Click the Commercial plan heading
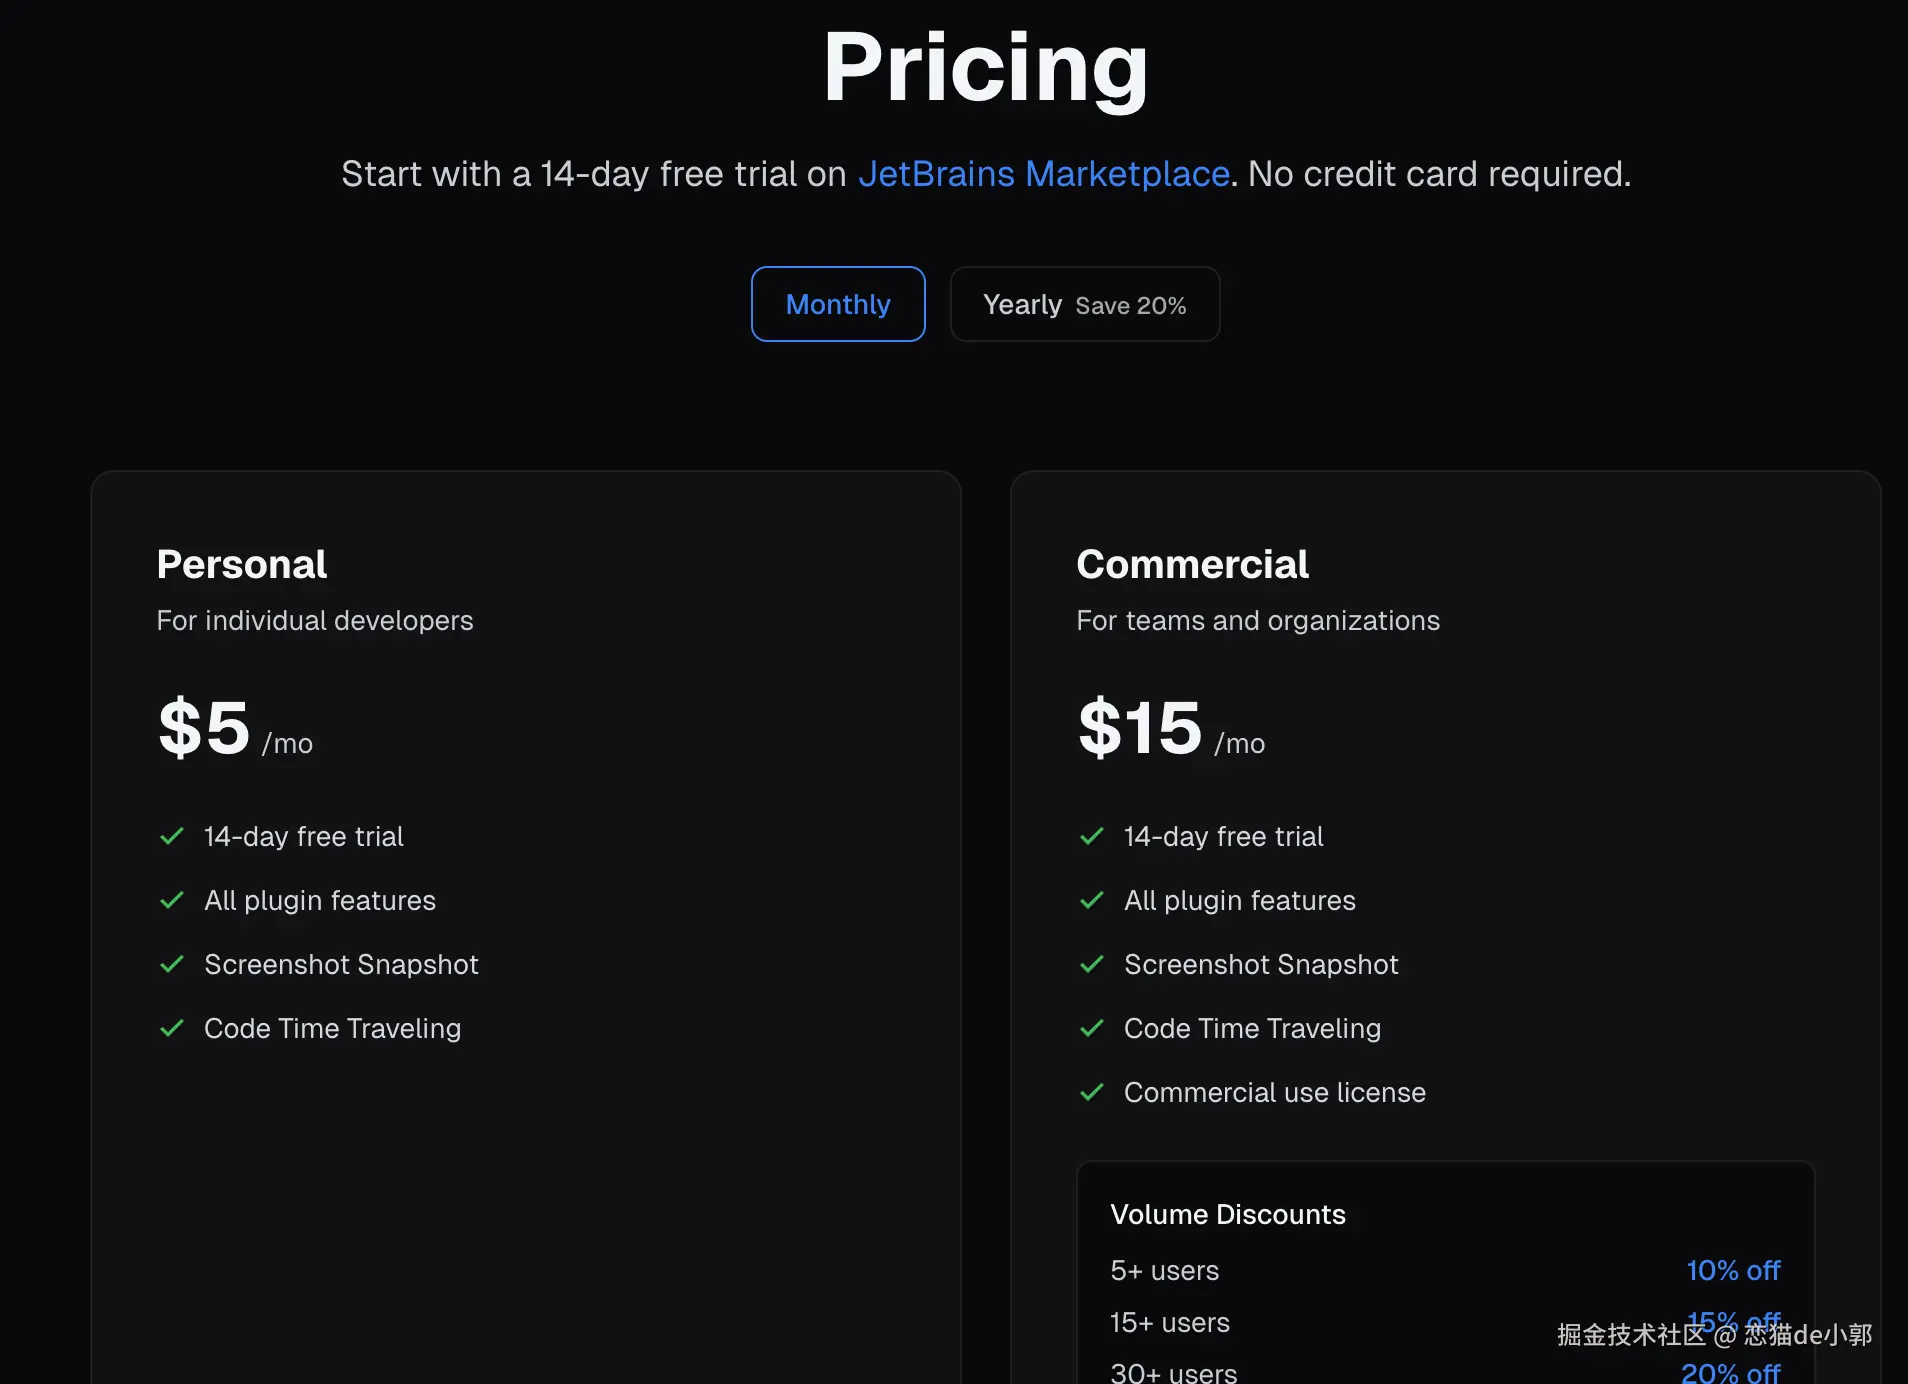1908x1384 pixels. pos(1192,564)
